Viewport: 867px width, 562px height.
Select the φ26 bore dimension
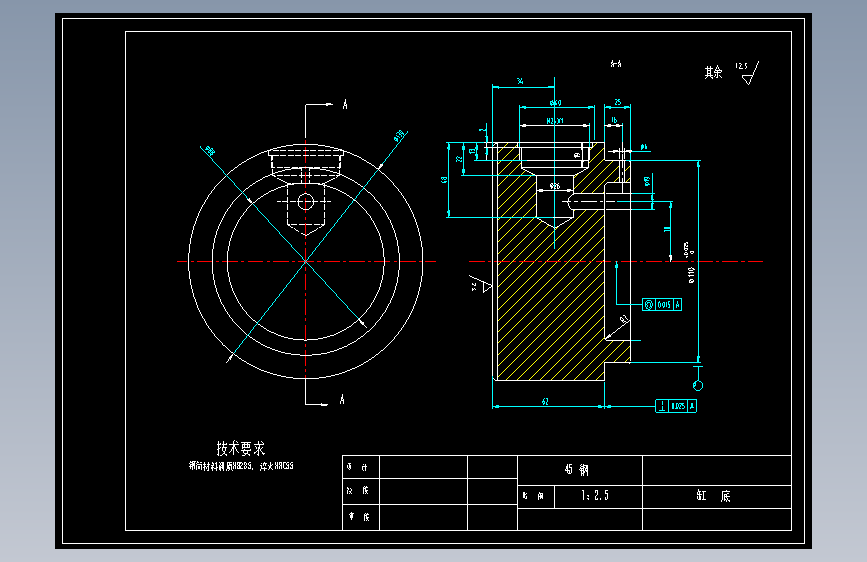pyautogui.click(x=555, y=186)
